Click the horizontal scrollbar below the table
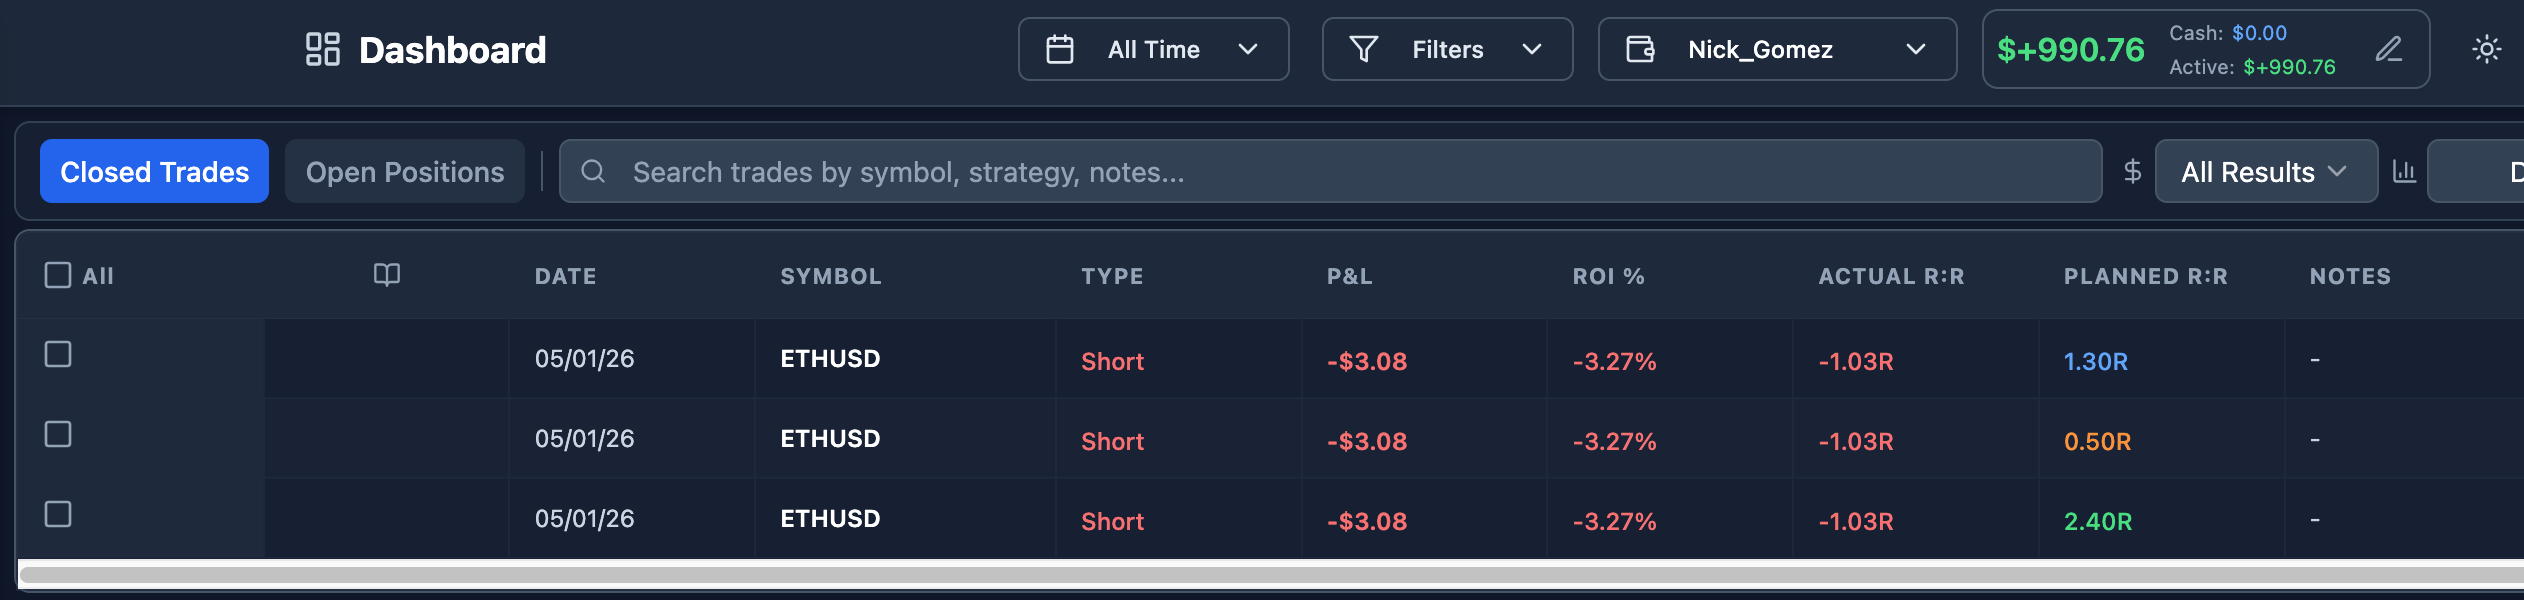Image resolution: width=2524 pixels, height=600 pixels. [1270, 574]
